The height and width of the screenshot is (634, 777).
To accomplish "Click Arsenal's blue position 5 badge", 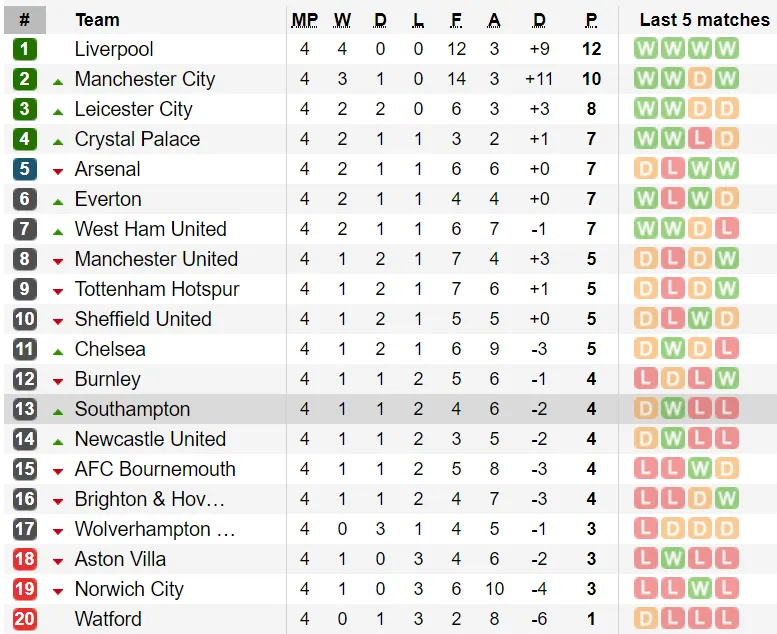I will (x=25, y=169).
